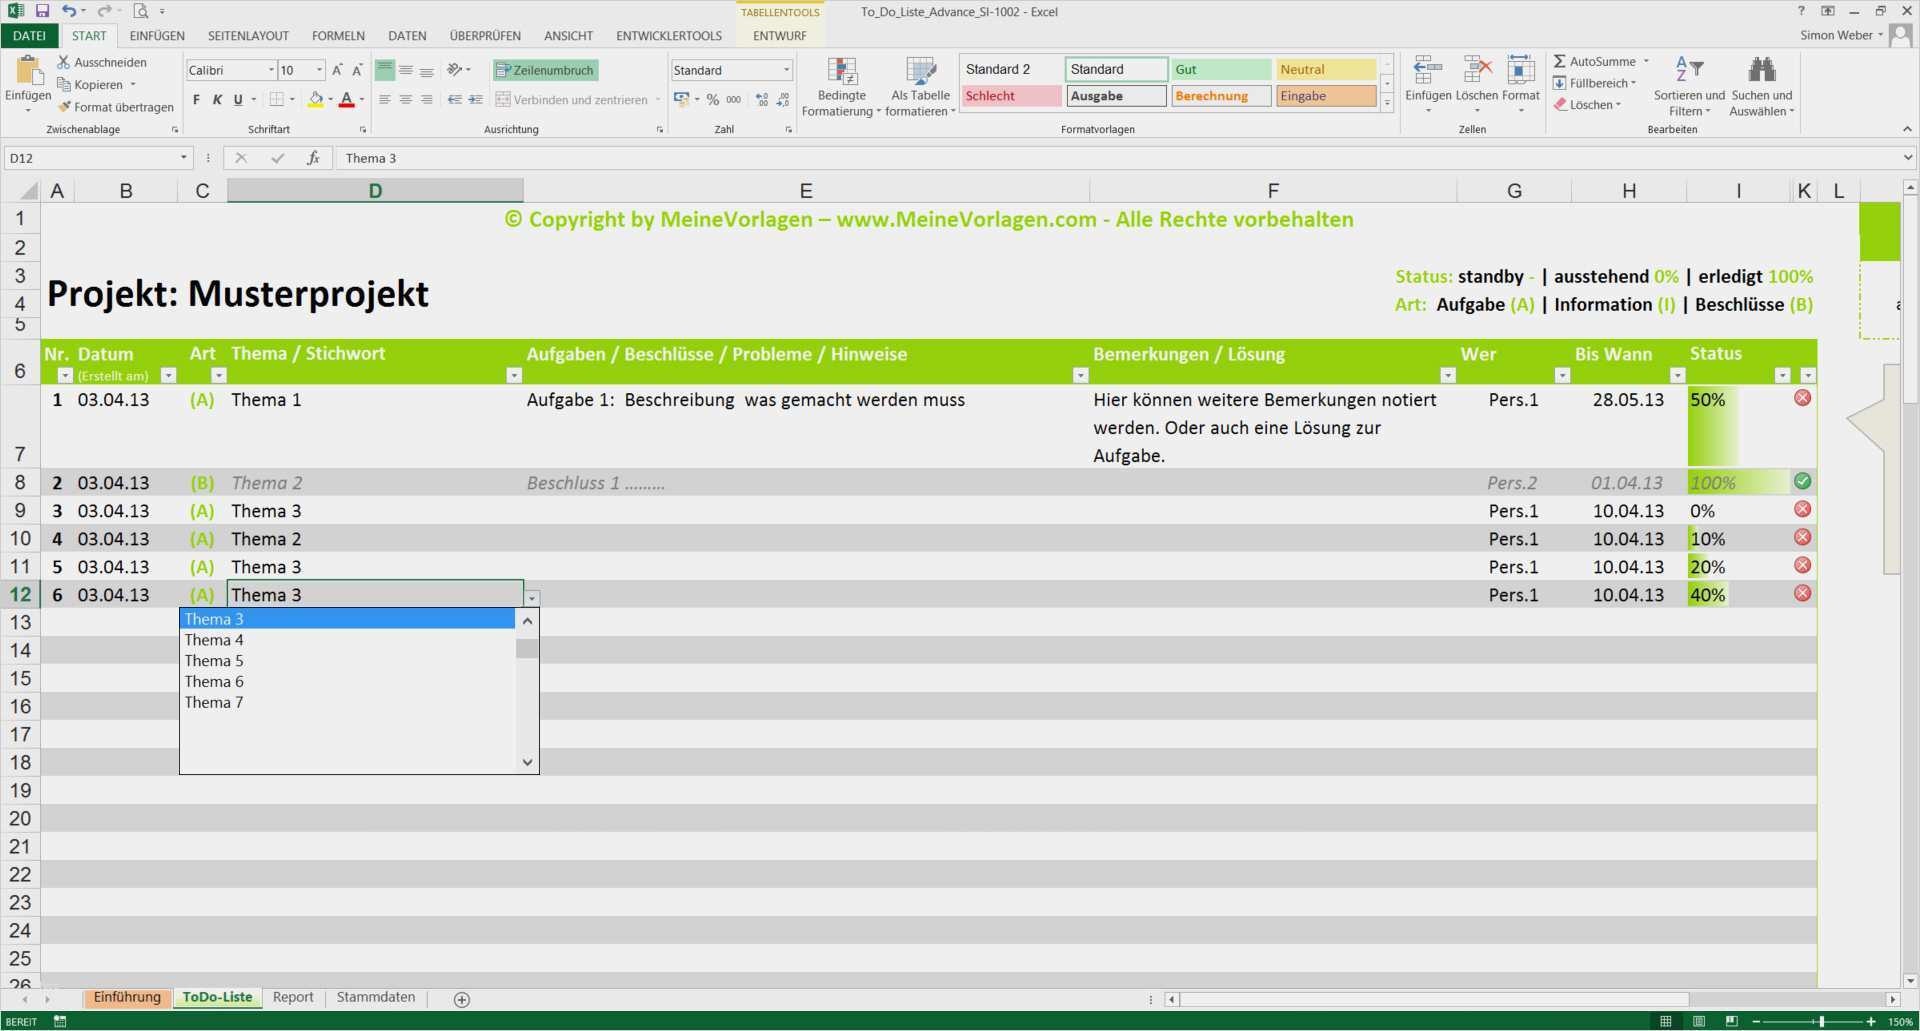Select Sortieren und Filtern
Viewport: 1920px width, 1031px height.
pos(1687,85)
